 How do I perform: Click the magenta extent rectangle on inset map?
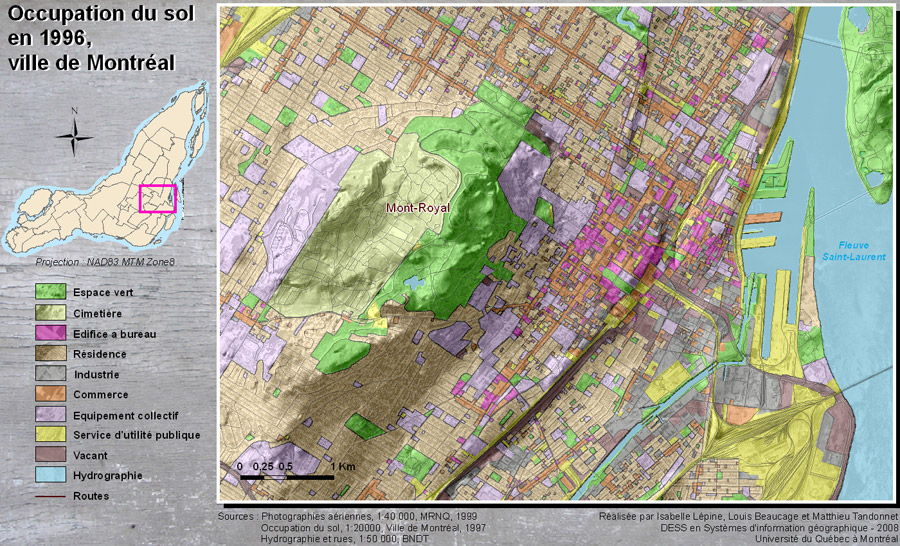click(x=158, y=198)
